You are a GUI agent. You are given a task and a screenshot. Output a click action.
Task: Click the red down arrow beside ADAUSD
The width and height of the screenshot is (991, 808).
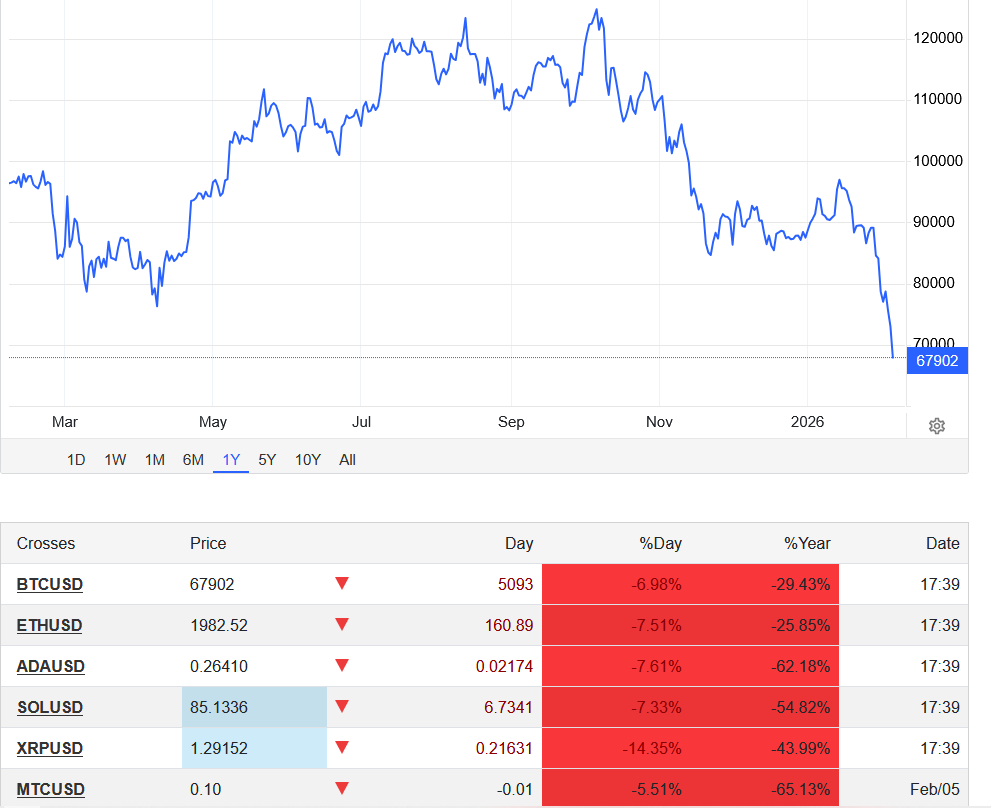point(342,666)
